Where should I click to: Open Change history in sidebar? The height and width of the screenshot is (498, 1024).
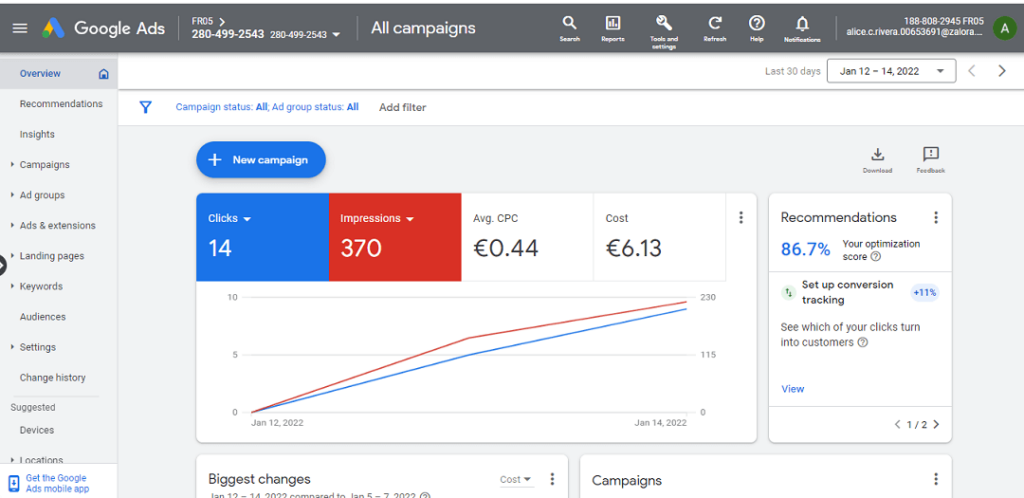(52, 377)
